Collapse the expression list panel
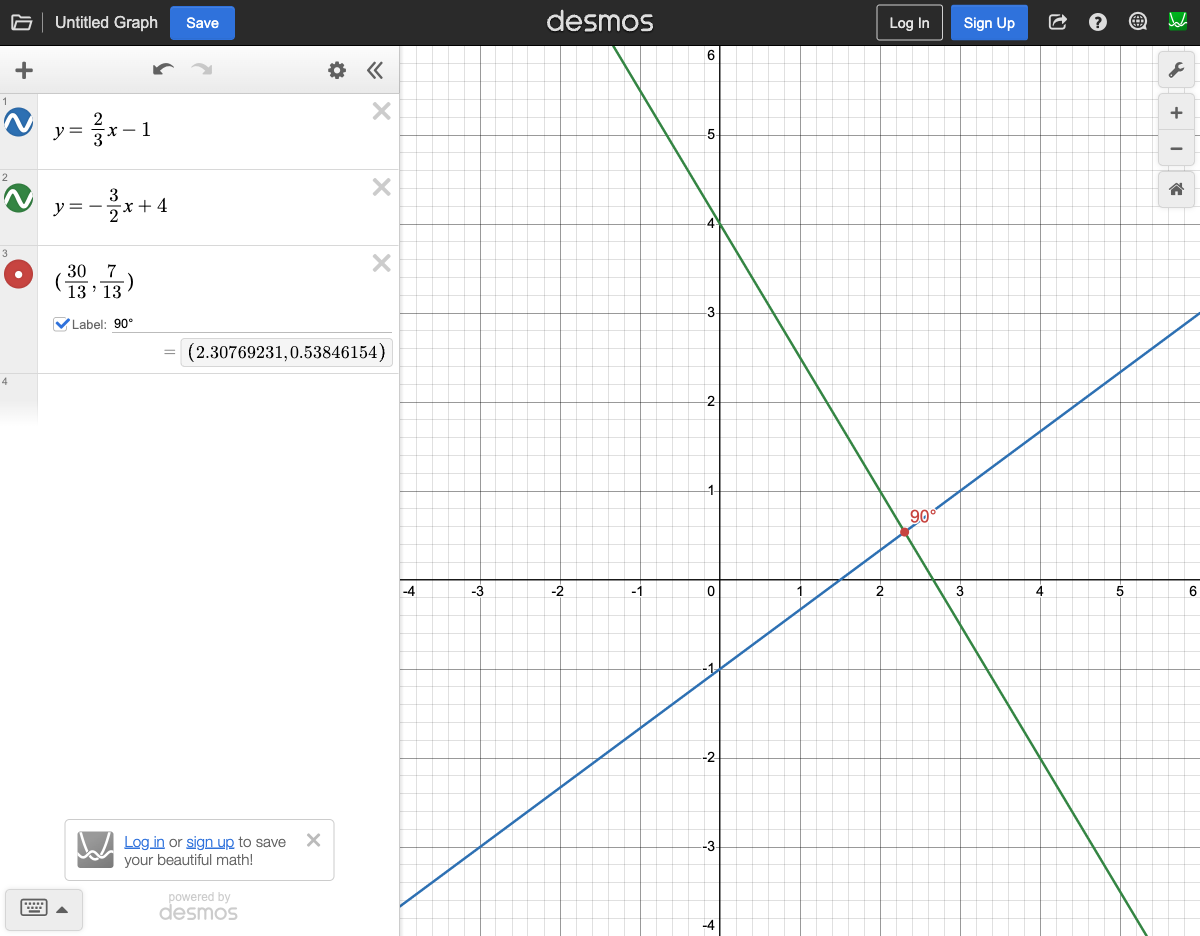Screen dimensions: 1200x936 [375, 70]
